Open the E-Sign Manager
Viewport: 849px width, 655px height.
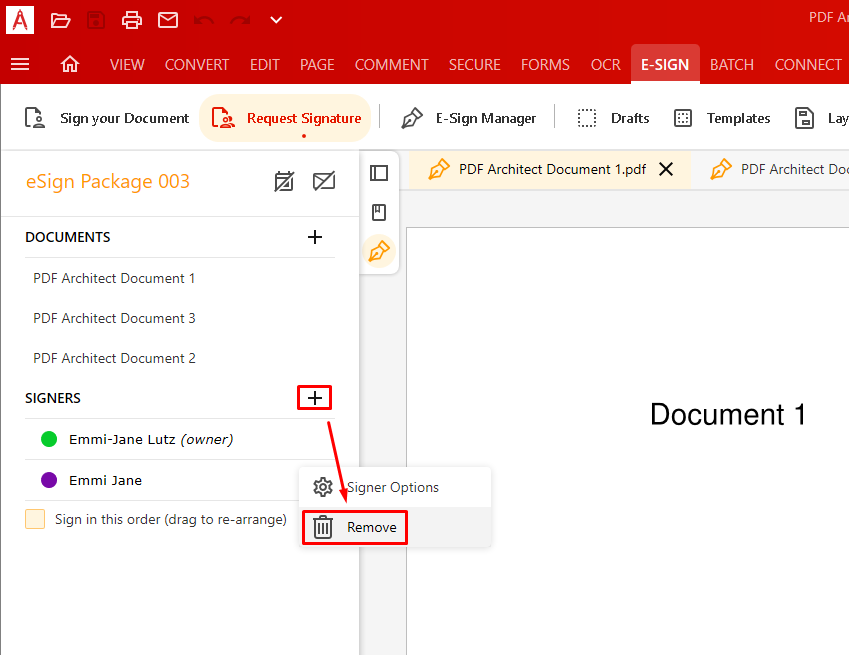coord(468,118)
